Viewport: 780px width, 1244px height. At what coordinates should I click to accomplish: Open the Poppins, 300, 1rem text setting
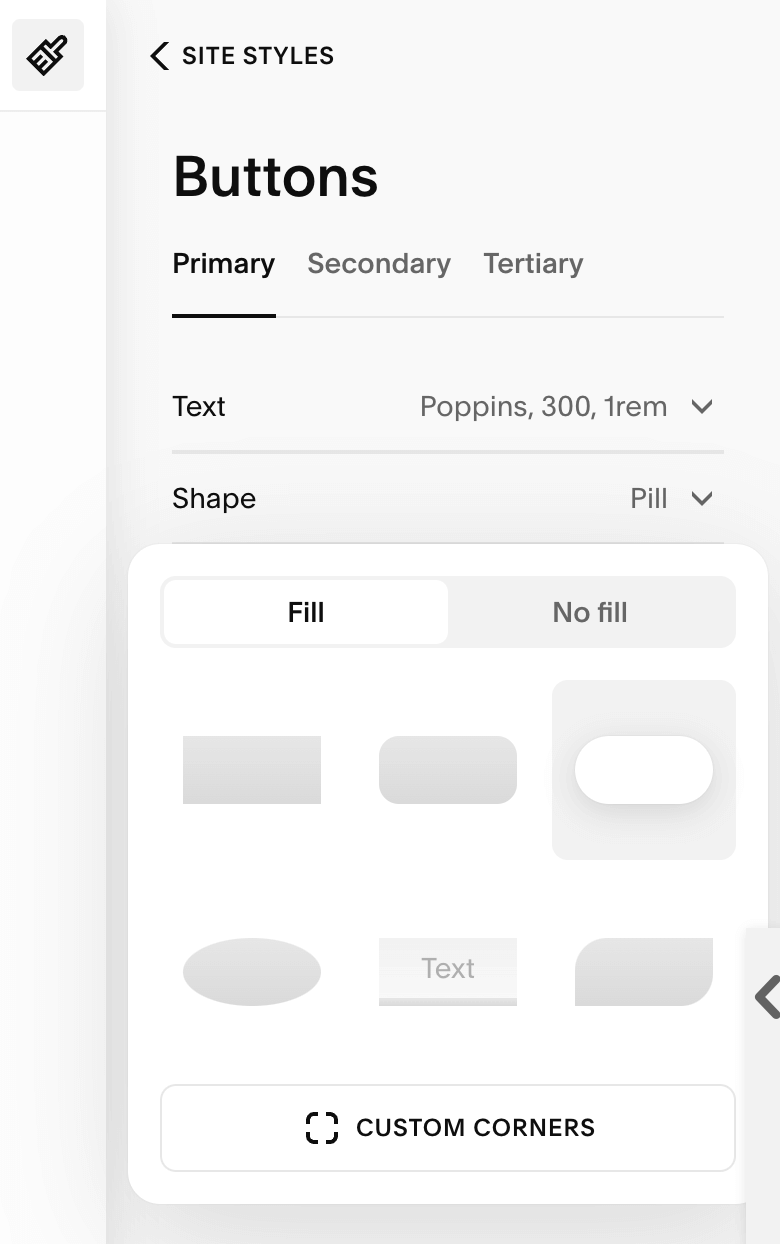pyautogui.click(x=543, y=407)
